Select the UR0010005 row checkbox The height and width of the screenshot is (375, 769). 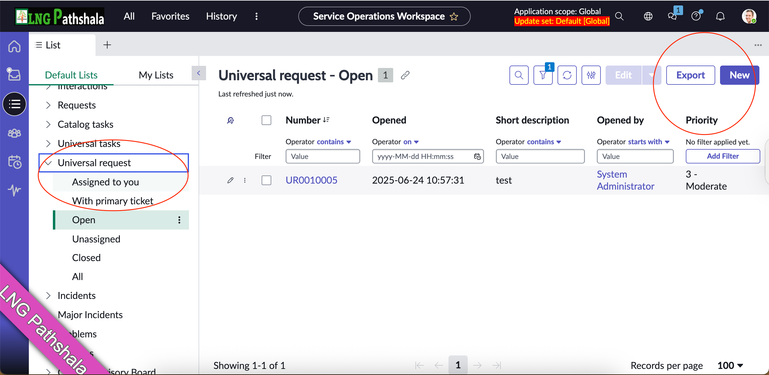266,180
